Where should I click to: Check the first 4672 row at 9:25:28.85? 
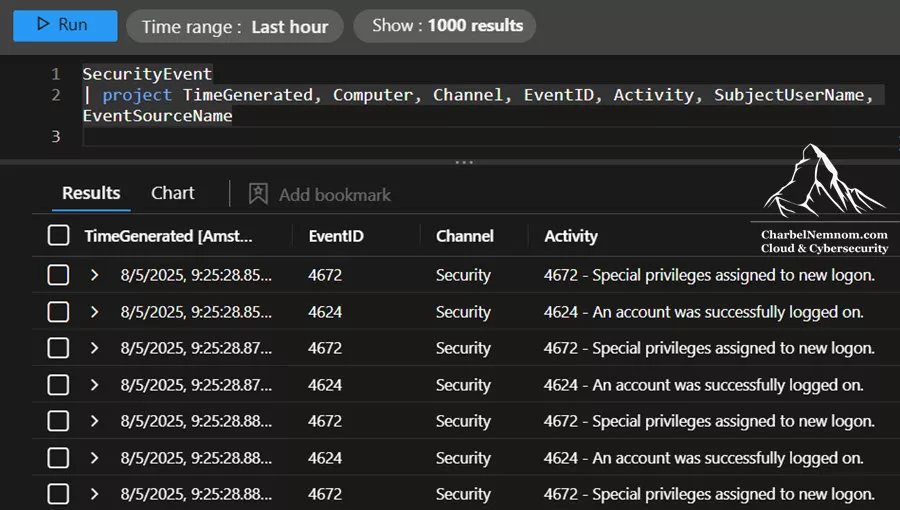pyautogui.click(x=59, y=275)
